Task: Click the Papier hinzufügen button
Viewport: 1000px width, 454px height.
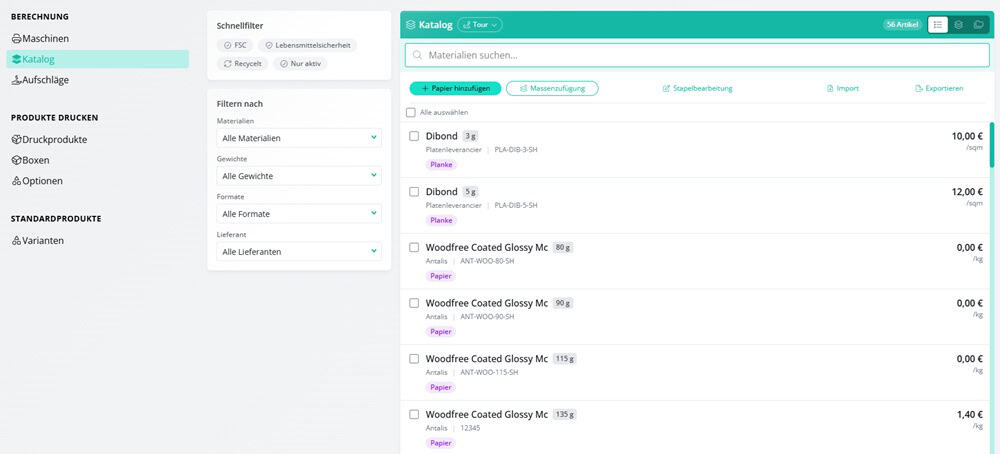Action: (455, 89)
